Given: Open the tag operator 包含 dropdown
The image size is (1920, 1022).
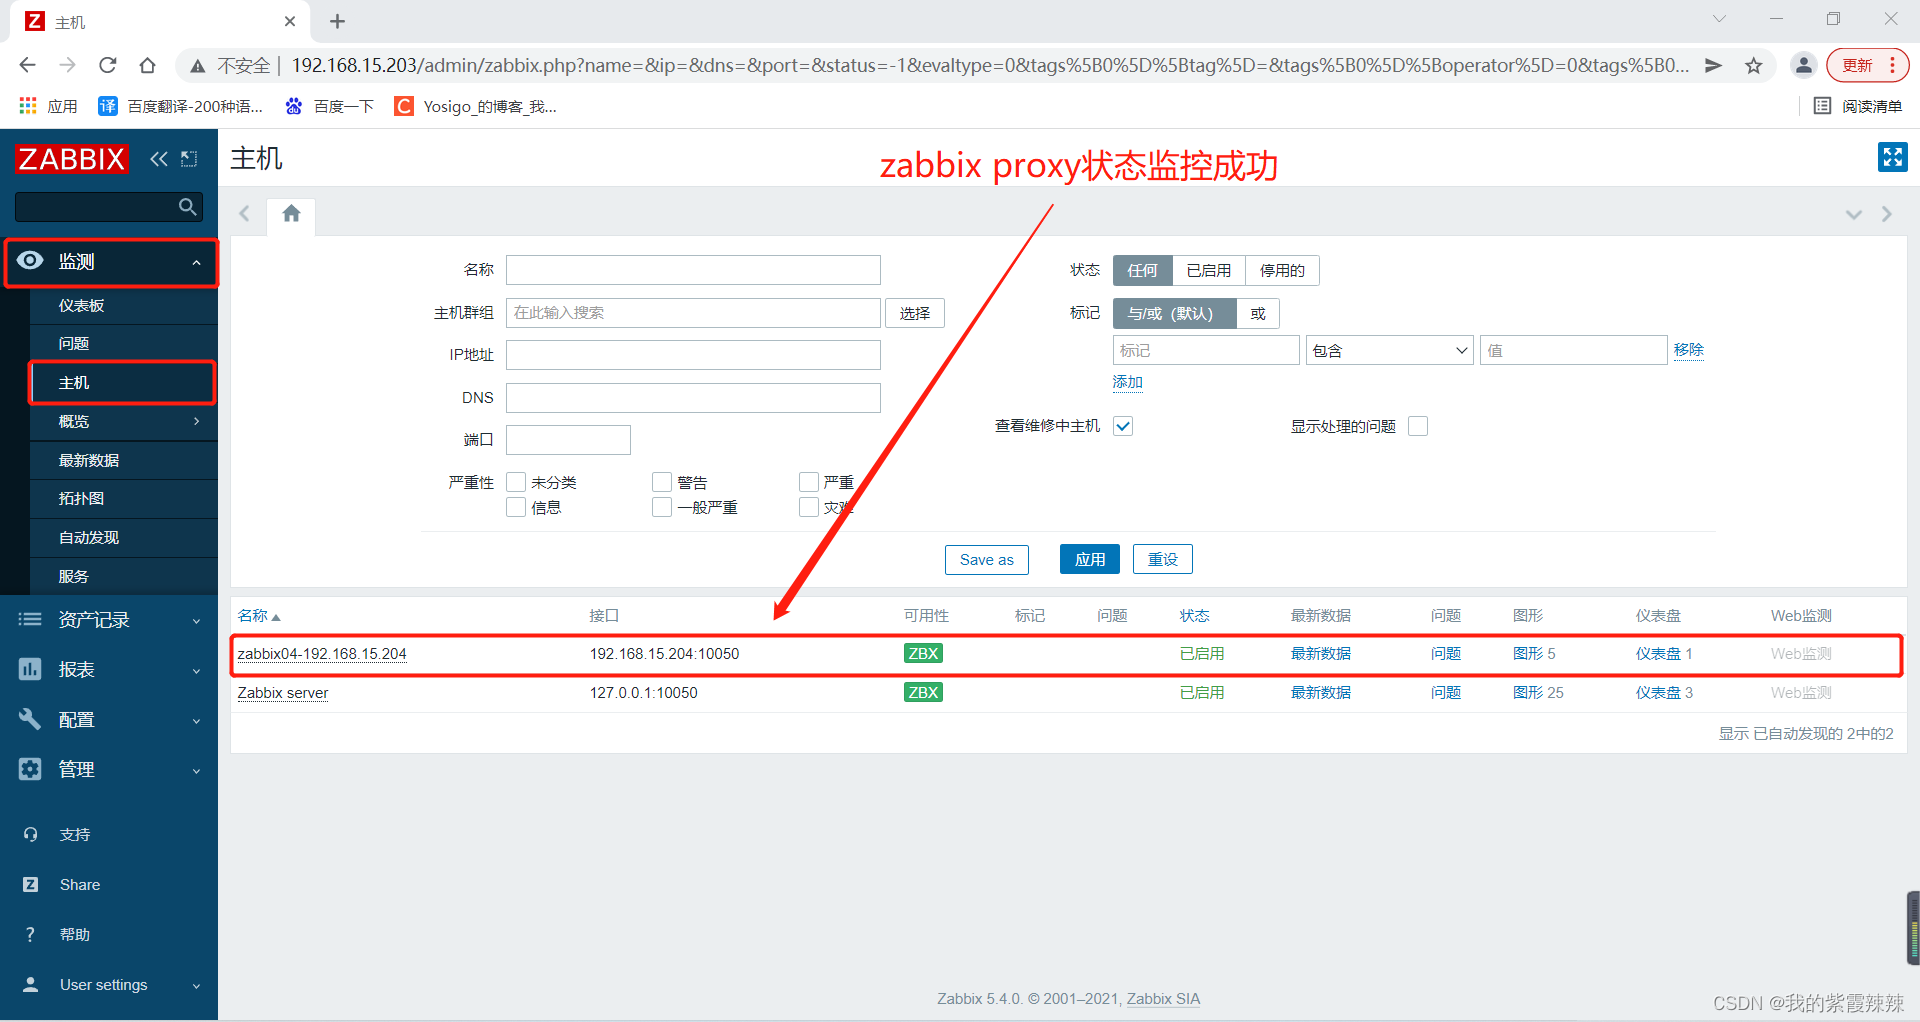Looking at the screenshot, I should pyautogui.click(x=1389, y=350).
